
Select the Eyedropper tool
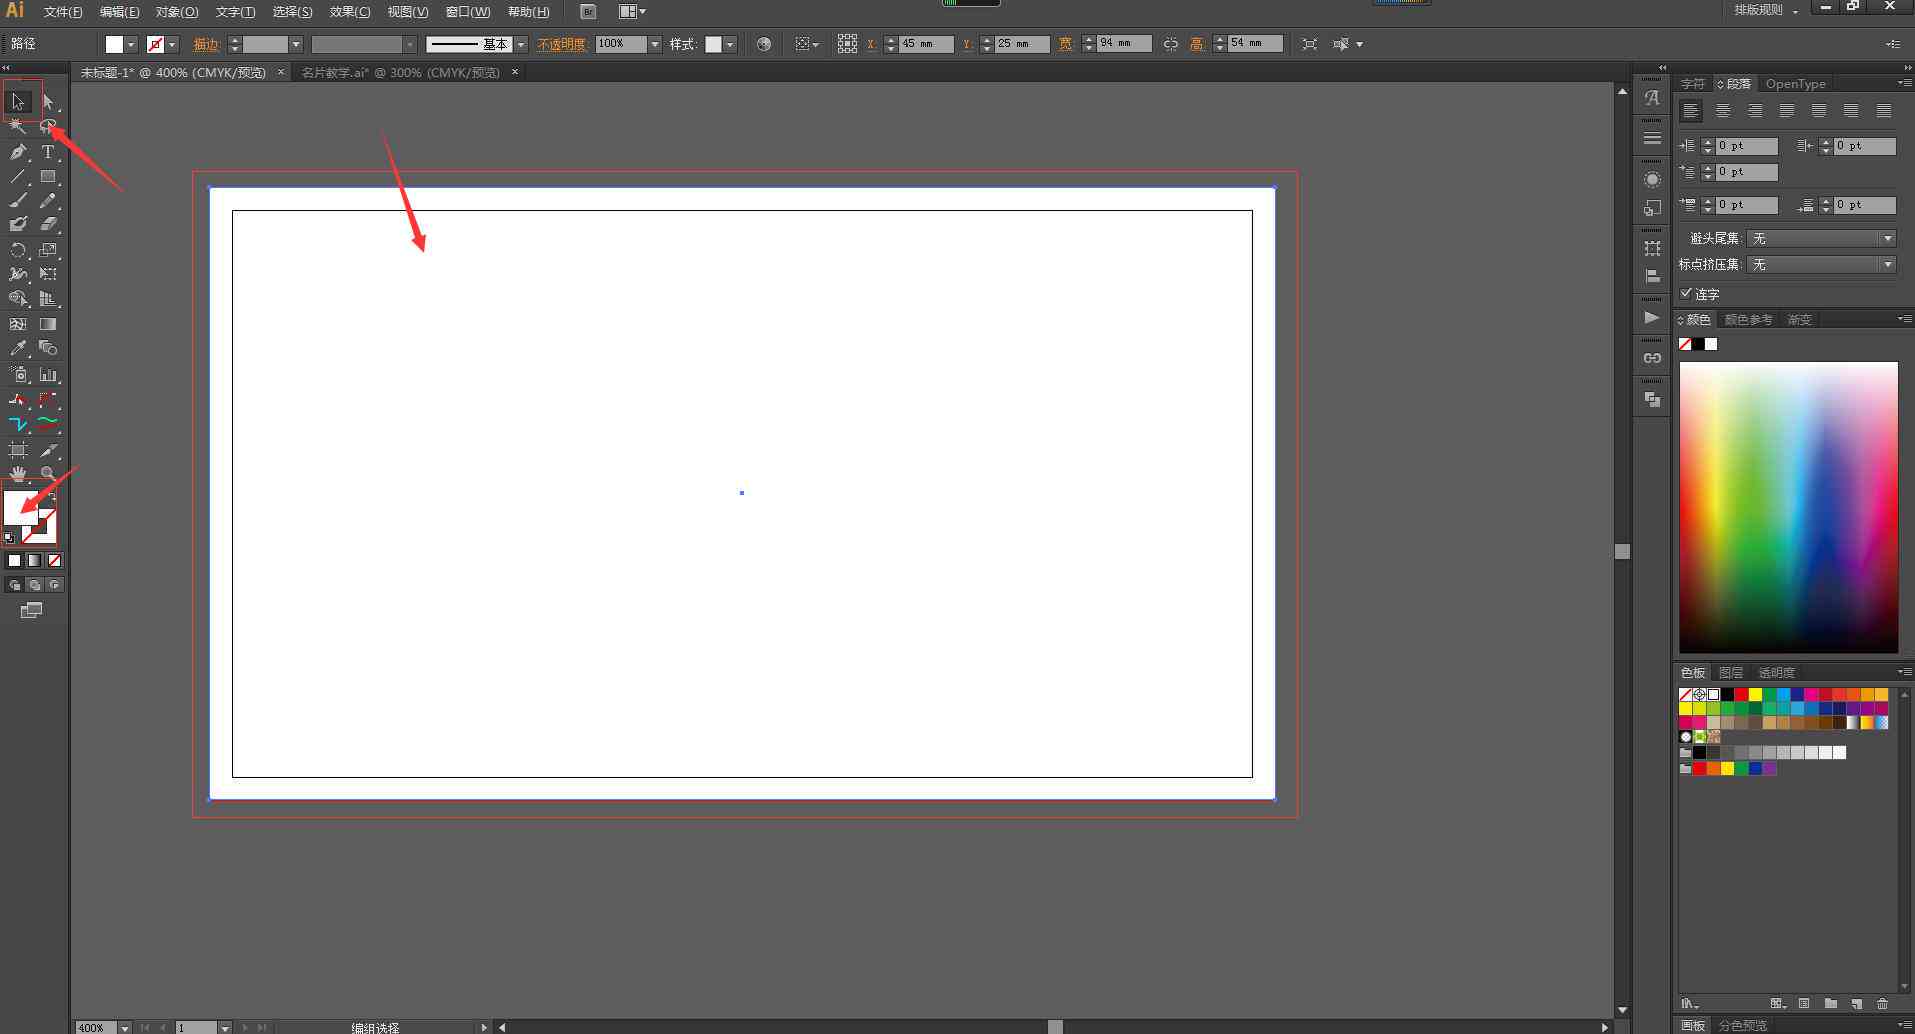pyautogui.click(x=18, y=348)
